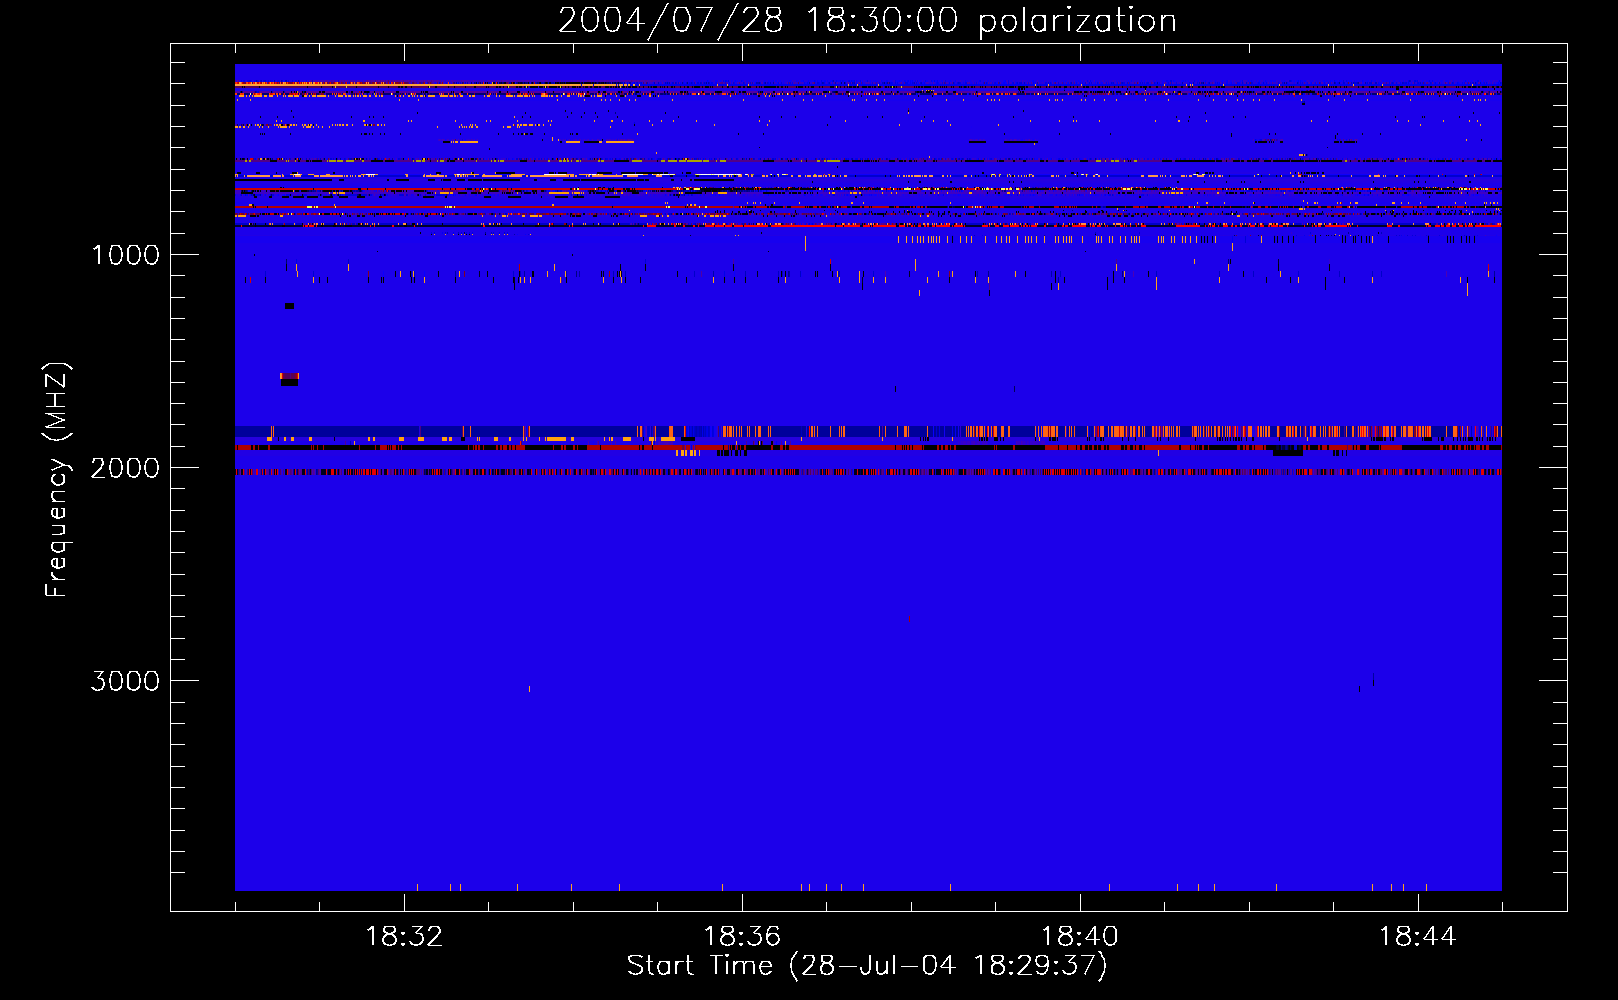This screenshot has width=1618, height=1000.
Task: Click the plot title '2004/07/28 18:30:00 polarization'
Action: pos(867,20)
